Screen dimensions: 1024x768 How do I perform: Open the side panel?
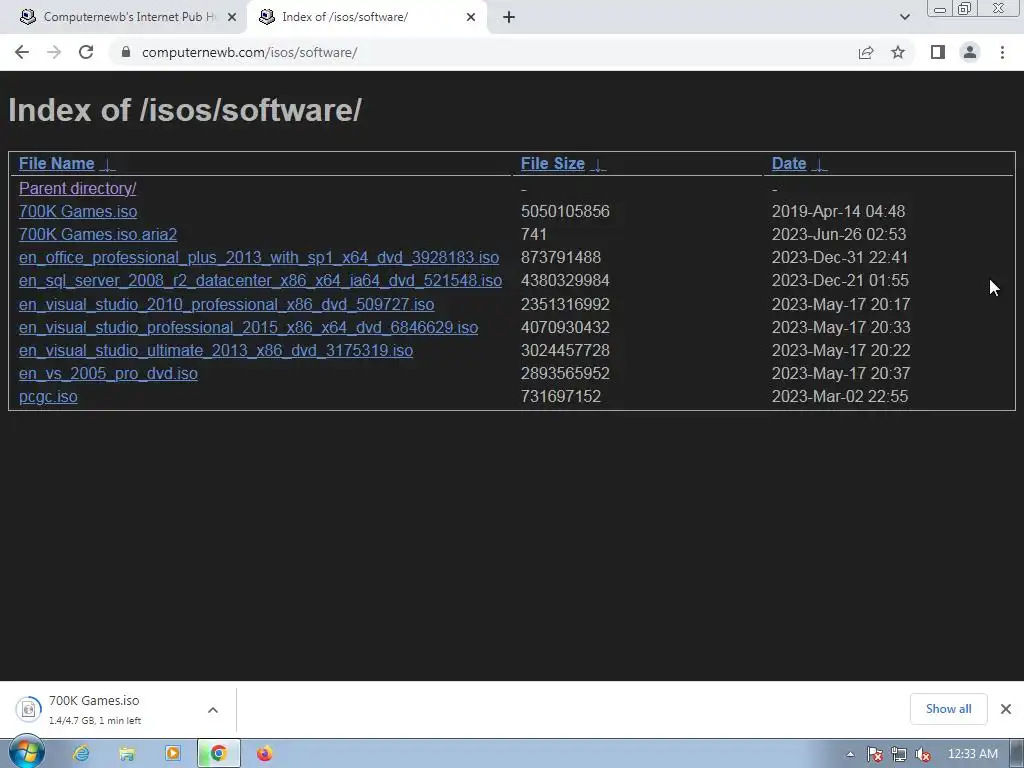click(938, 52)
